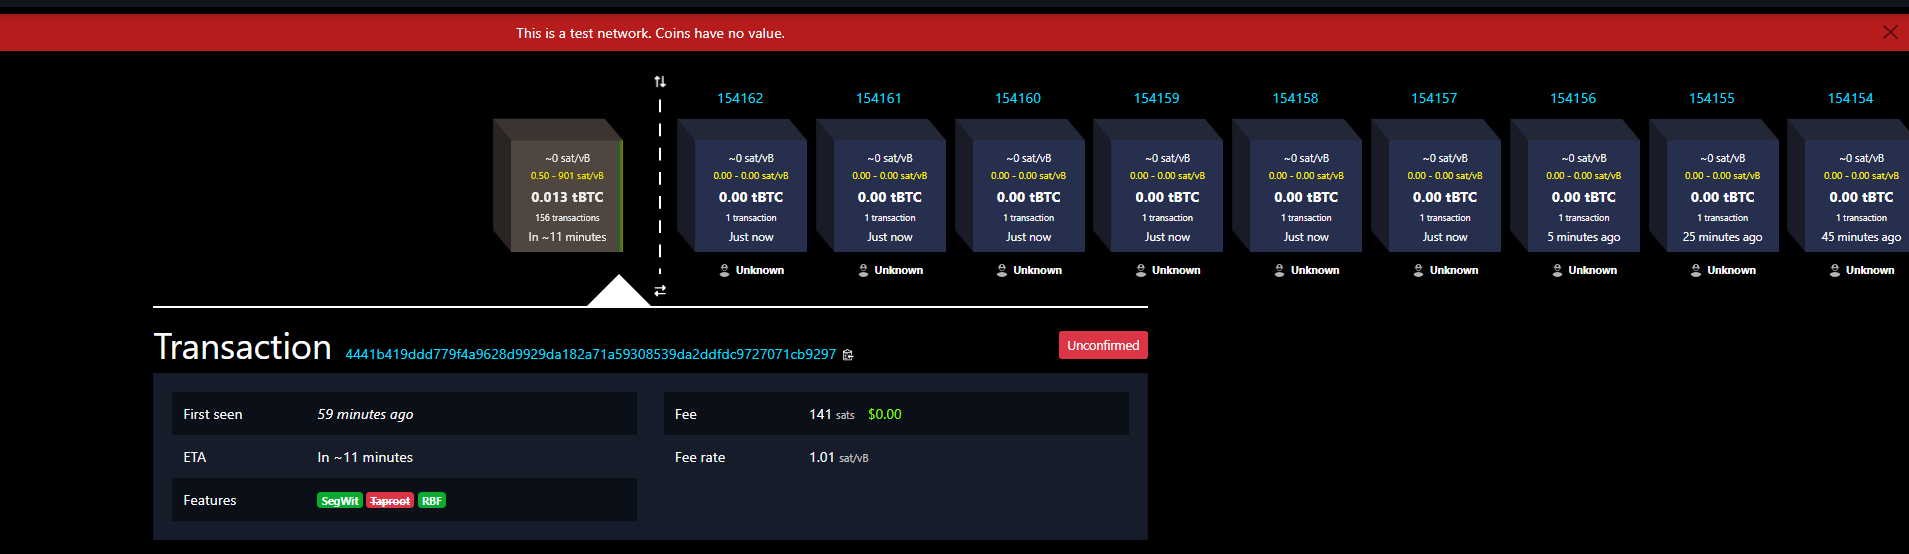Viewport: 1909px width, 554px height.
Task: Click the Unknown miner under block 154161
Action: tap(891, 270)
